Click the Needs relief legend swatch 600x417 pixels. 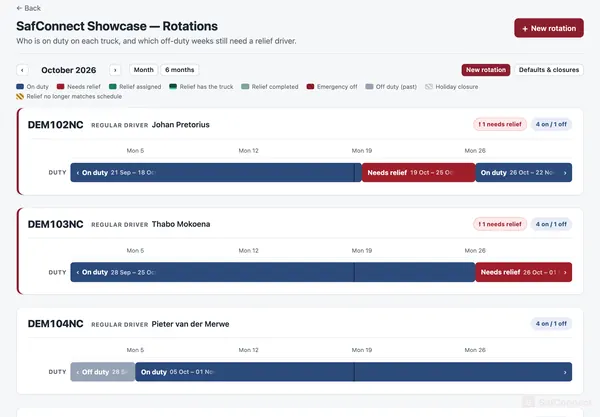(x=60, y=86)
